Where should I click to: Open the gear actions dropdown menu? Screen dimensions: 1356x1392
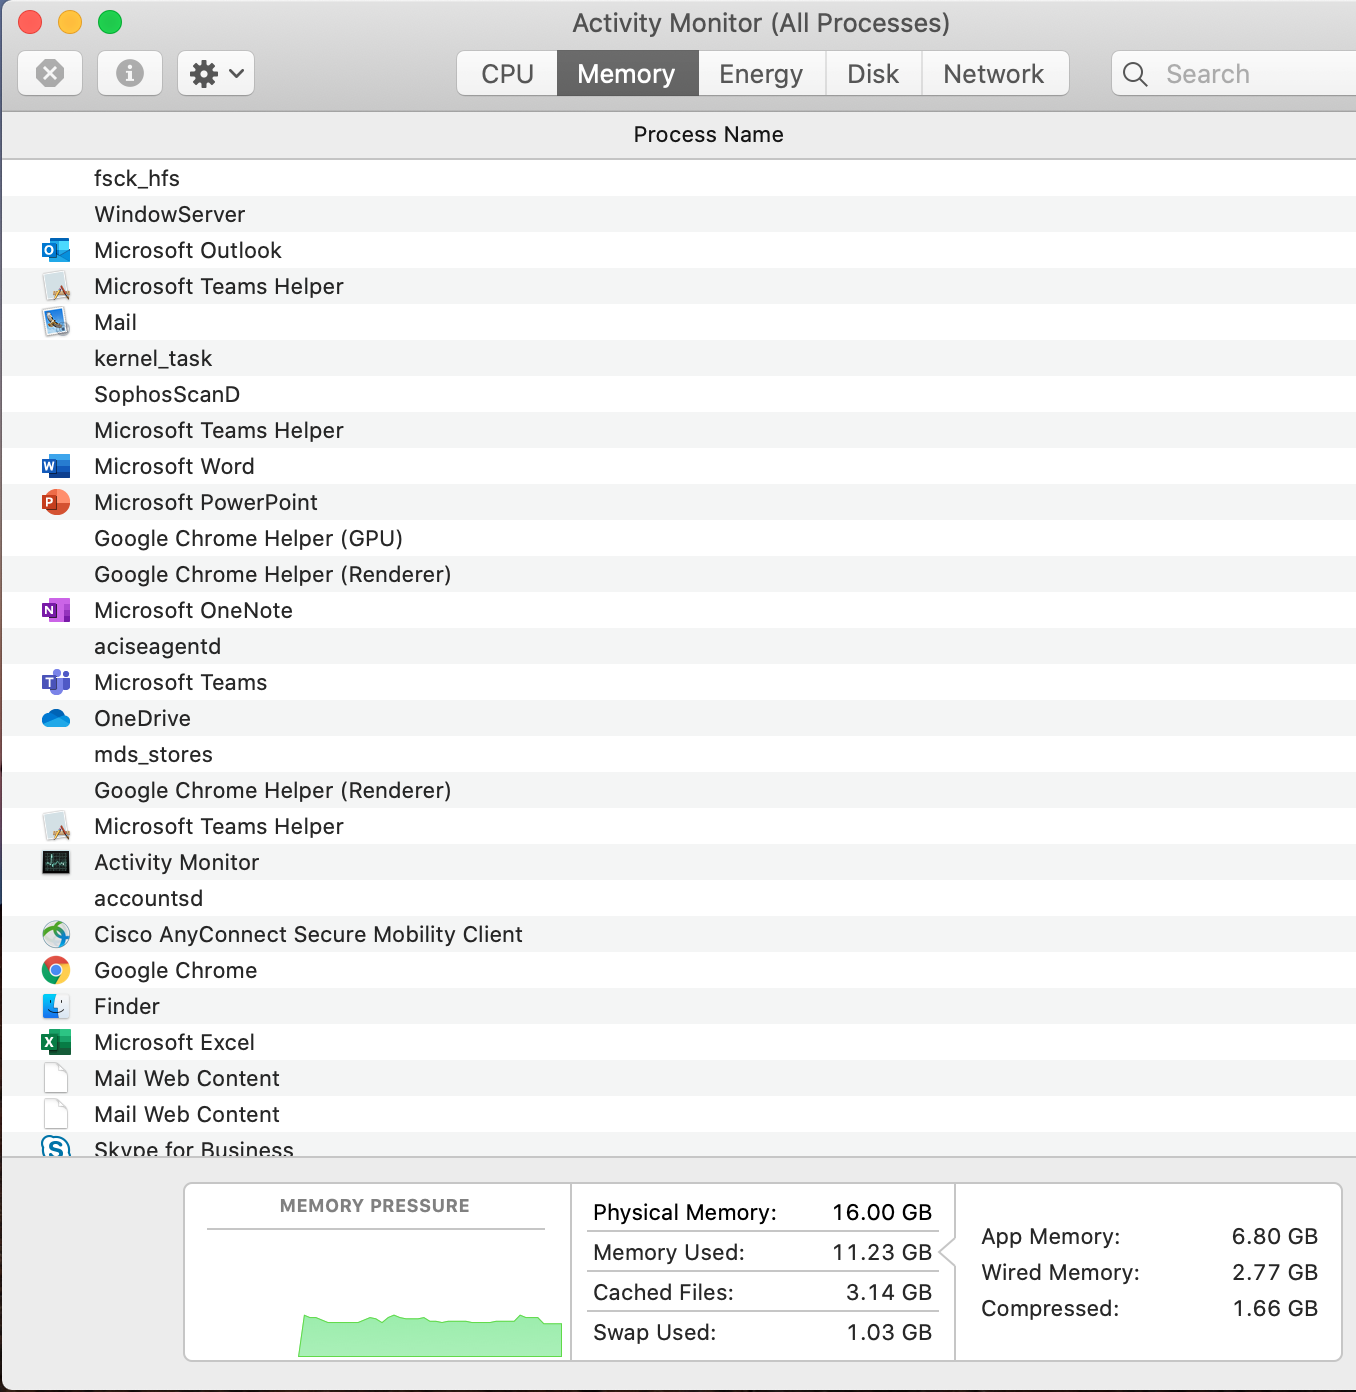(216, 73)
